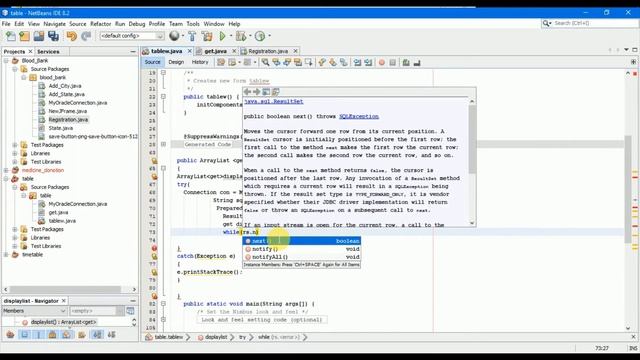Open the Run Project dropdown arrow
Screen dimensions: 640x360
(x=231, y=36)
